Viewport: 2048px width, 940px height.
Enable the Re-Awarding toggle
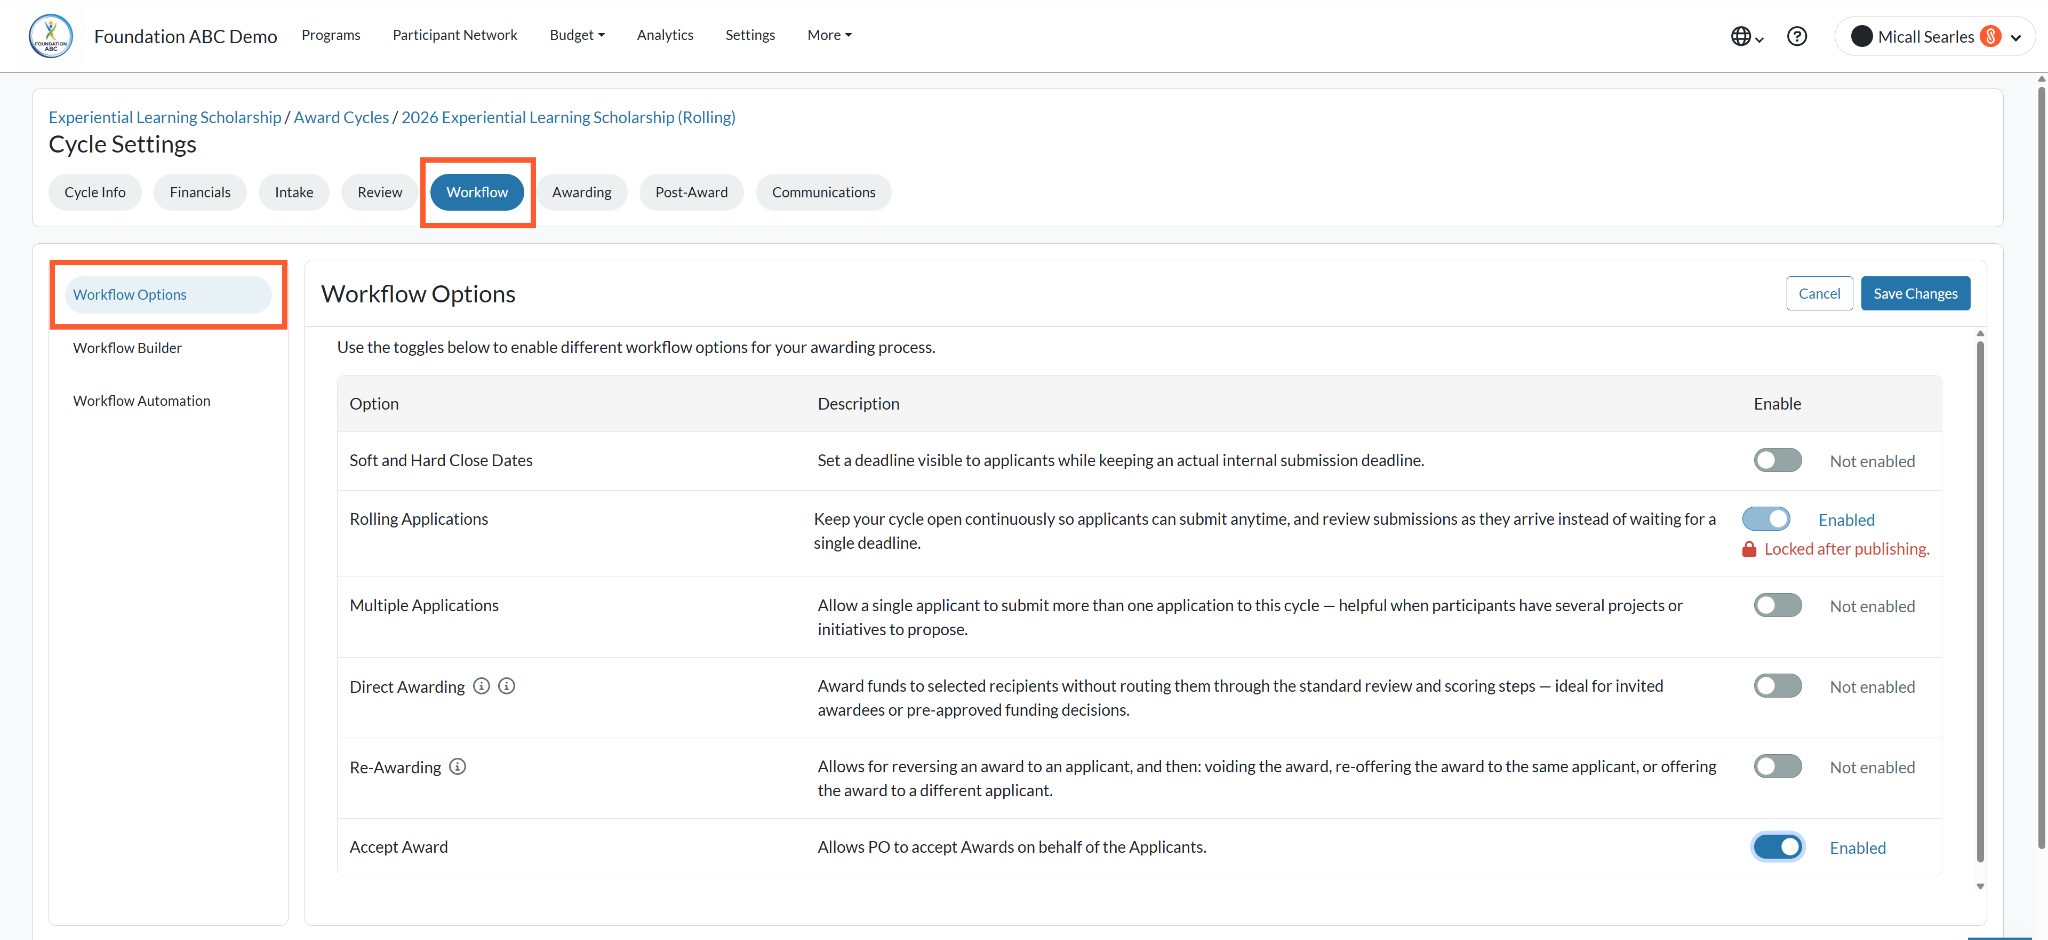1777,766
